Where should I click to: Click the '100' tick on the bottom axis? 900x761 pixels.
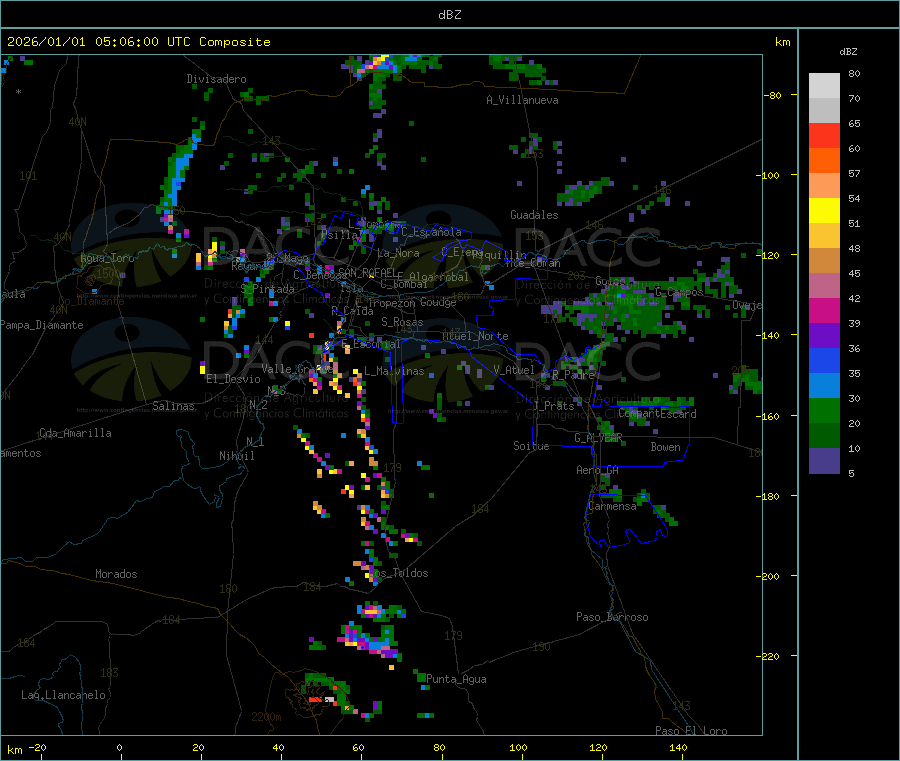(518, 747)
